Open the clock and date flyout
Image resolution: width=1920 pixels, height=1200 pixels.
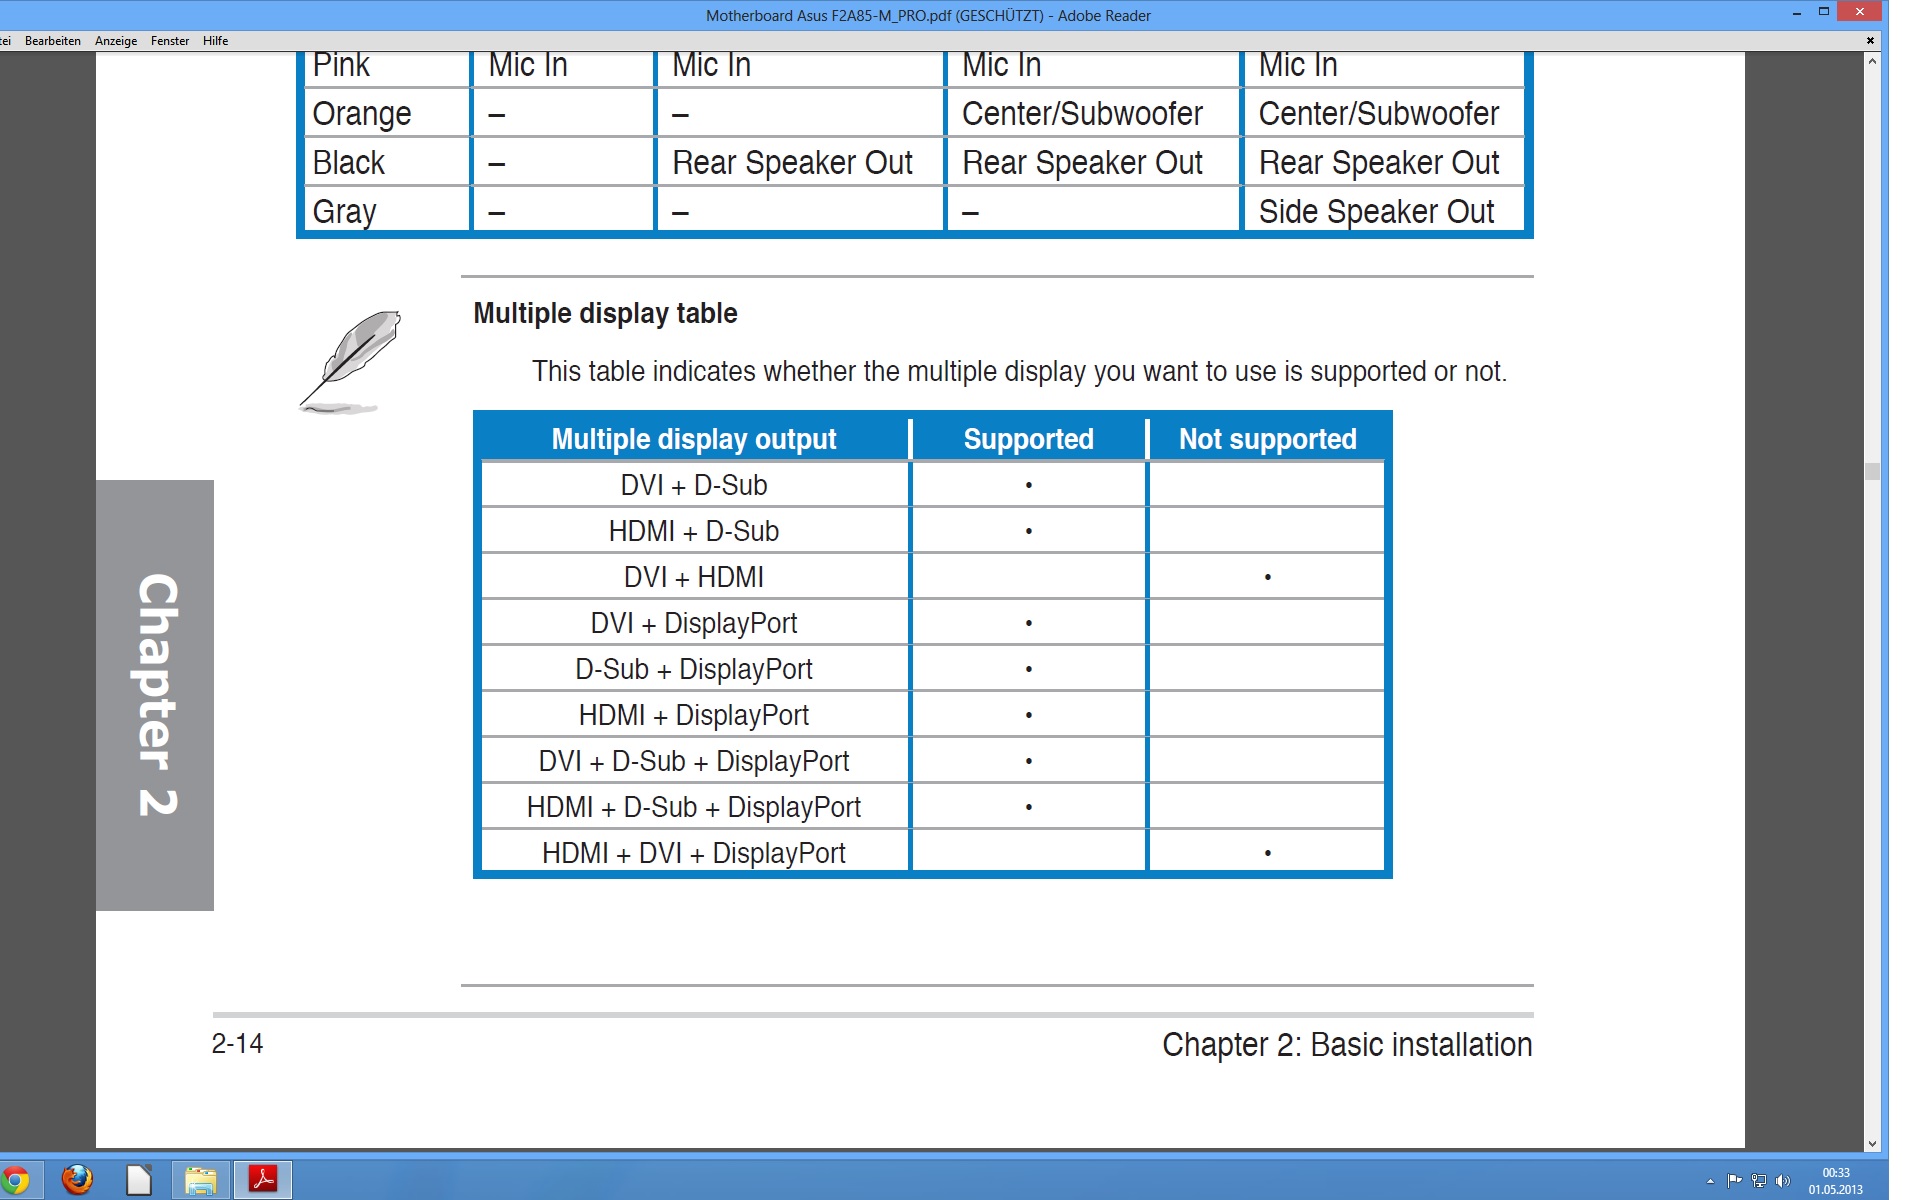[1835, 1181]
